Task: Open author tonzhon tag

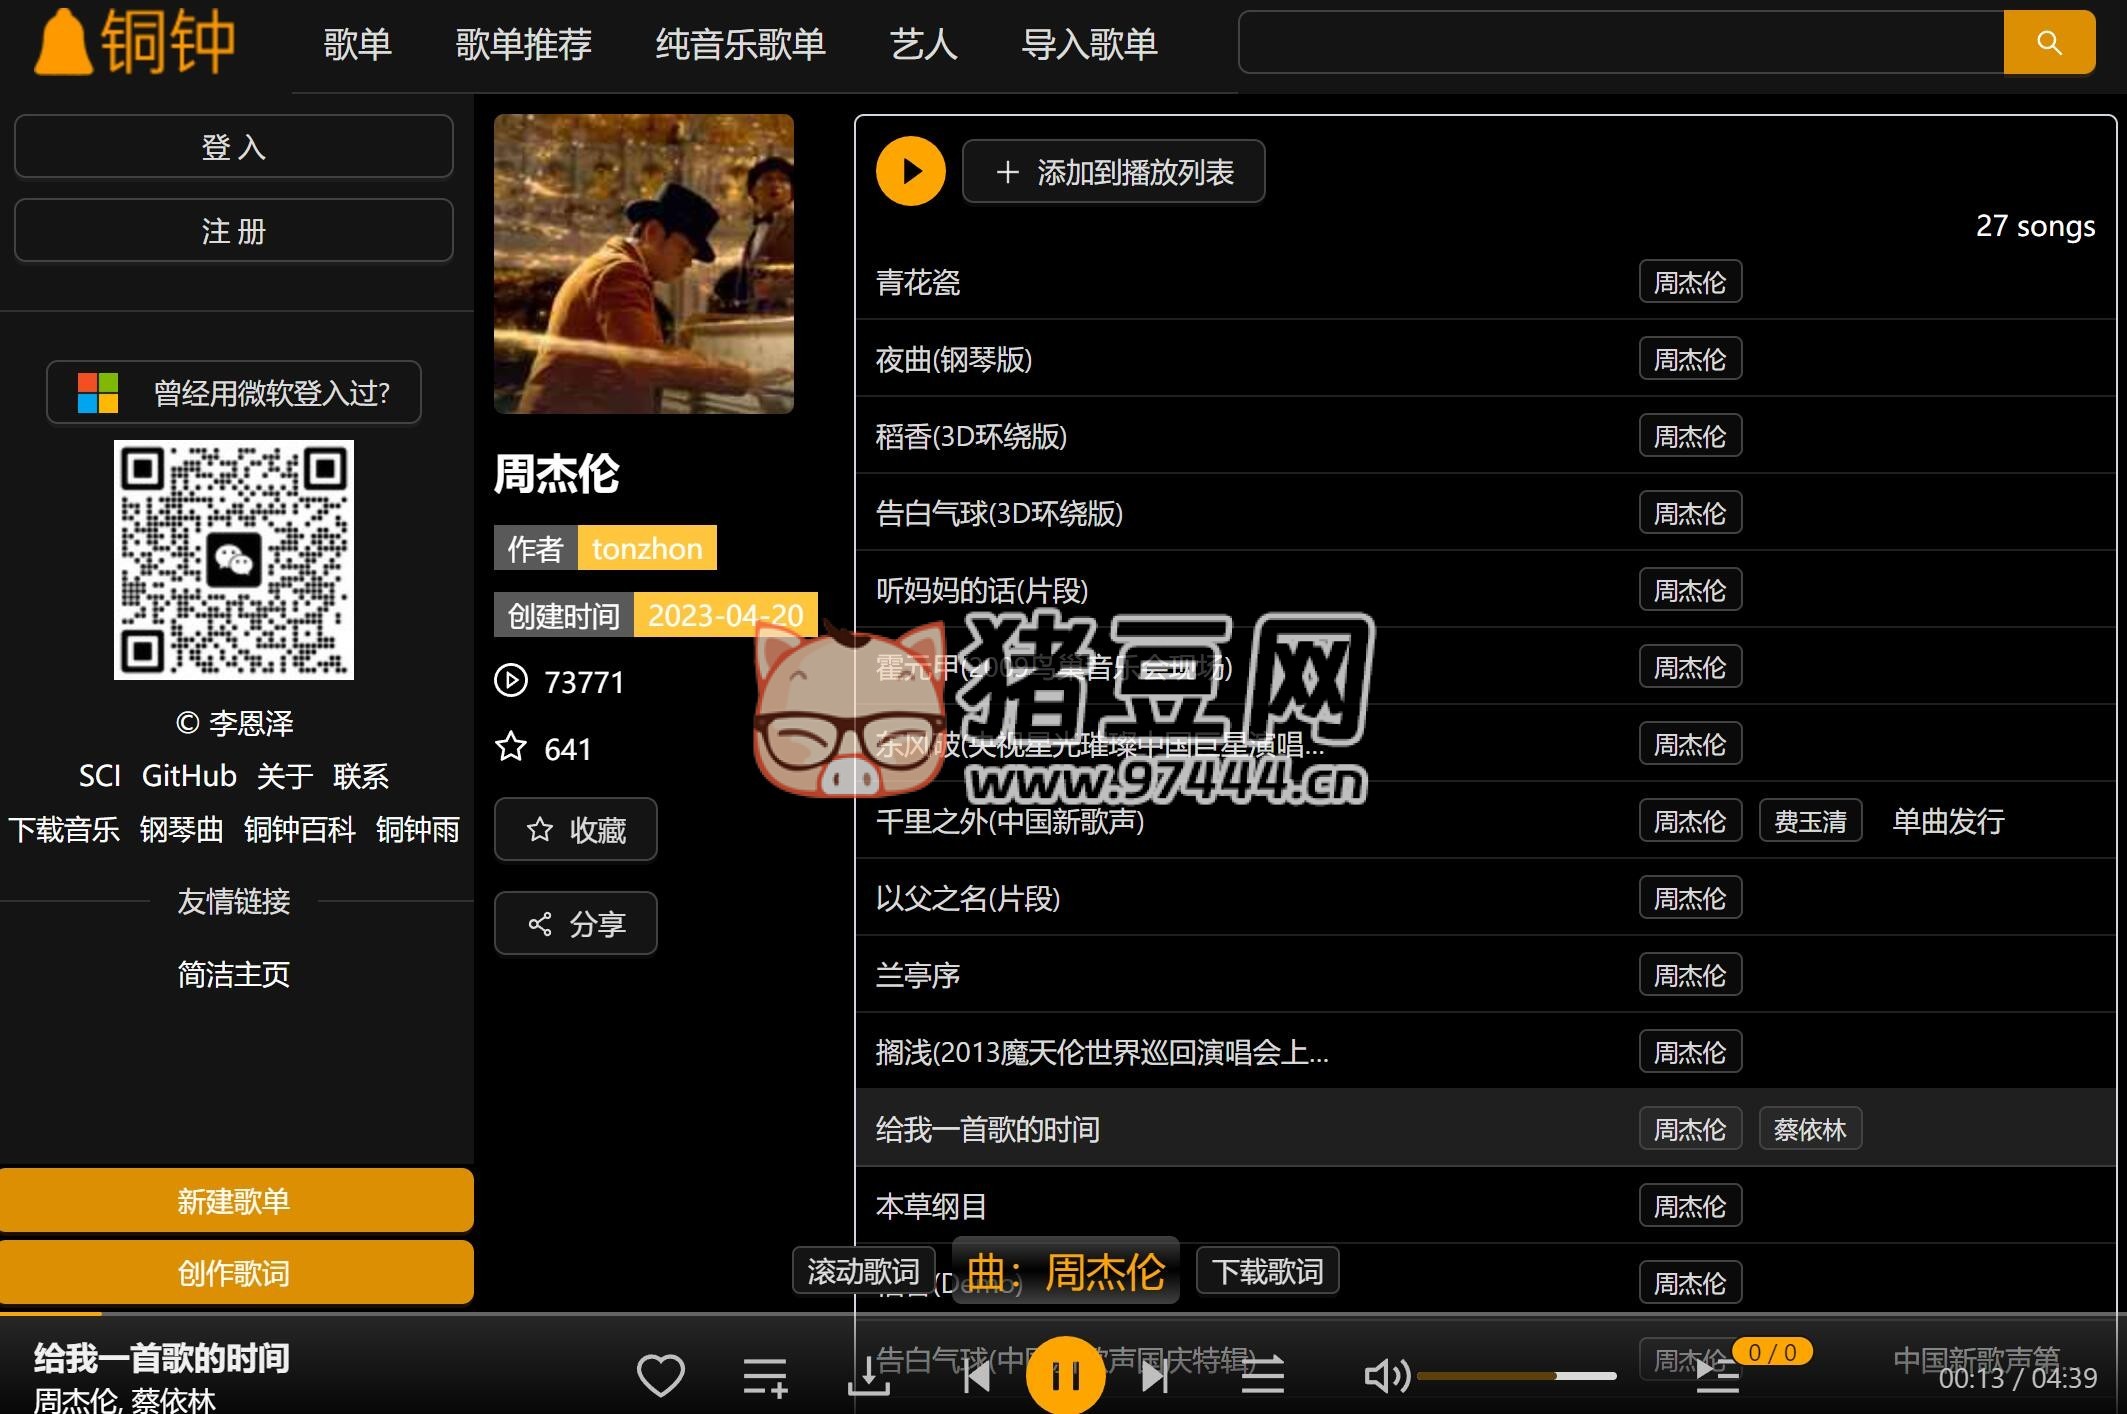Action: [x=647, y=548]
